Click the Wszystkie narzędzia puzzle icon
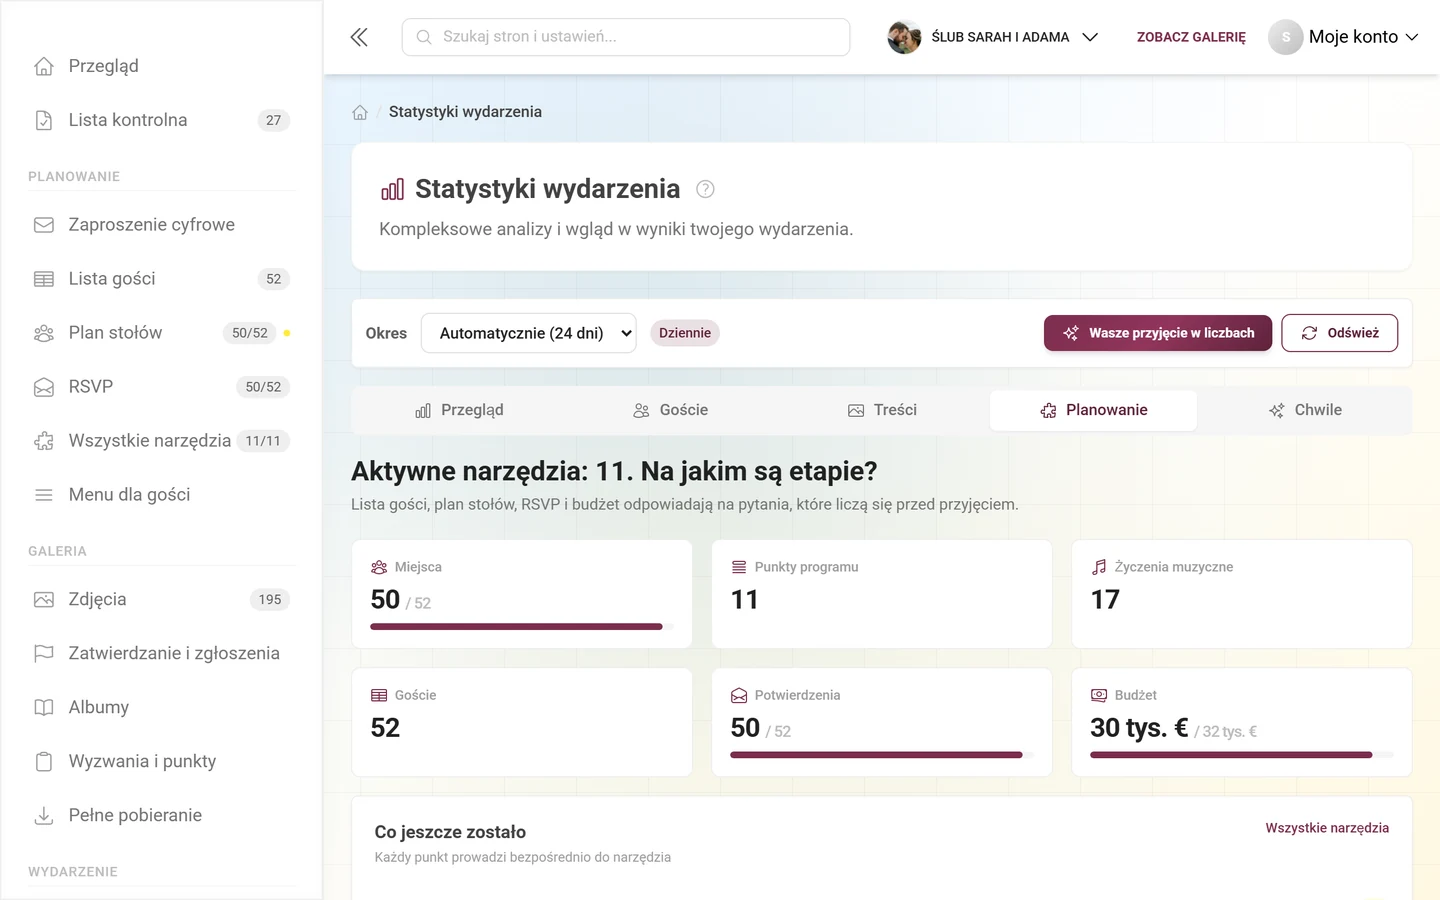Viewport: 1440px width, 900px height. 44,441
